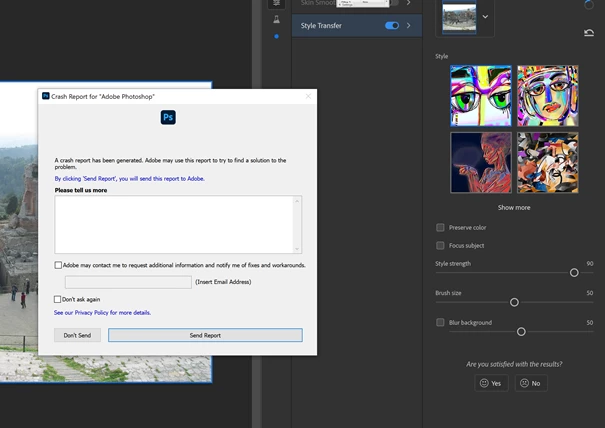Click the Style strength slider handle
Screen dimensions: 605x428
[574, 273]
